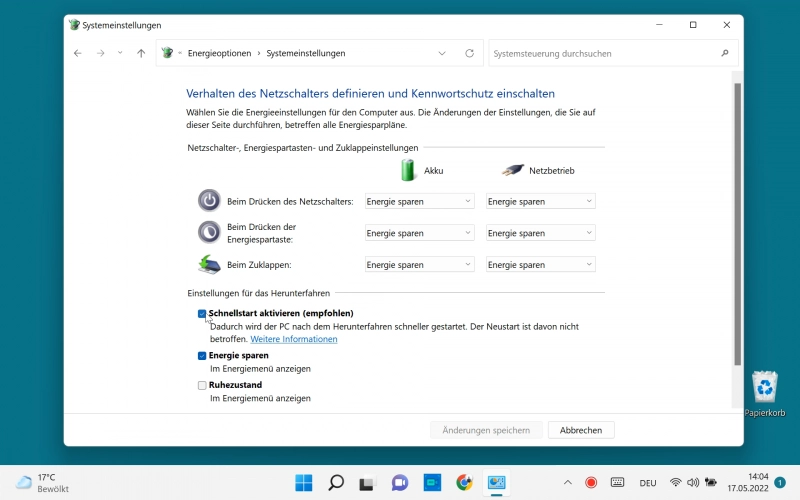
Task: Open the Wi-Fi network tray icon
Action: point(676,482)
